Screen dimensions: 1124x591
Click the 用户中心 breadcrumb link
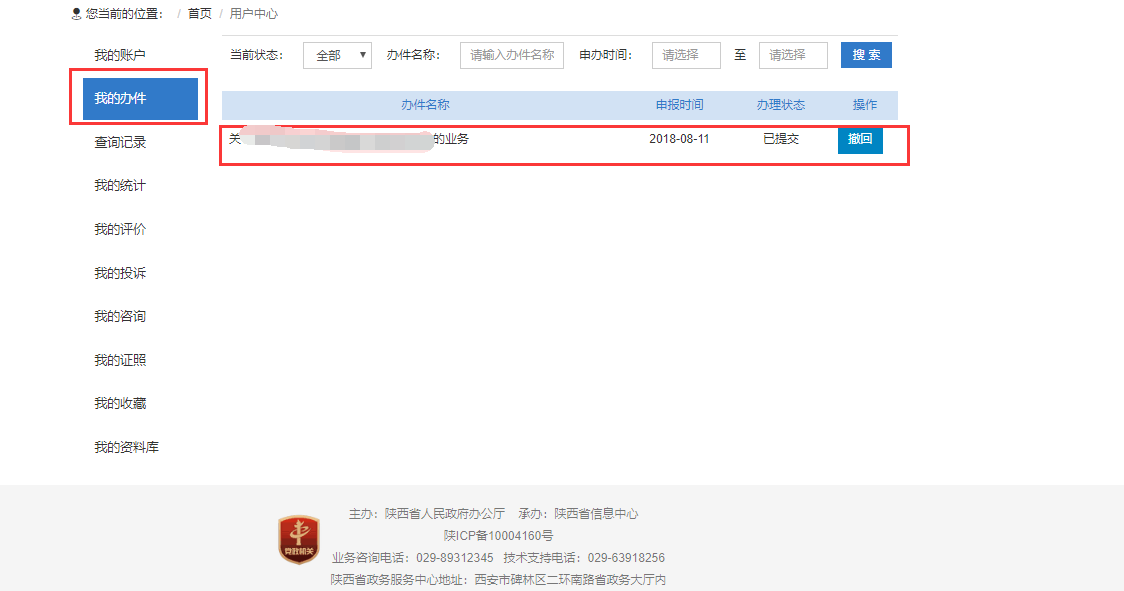tap(254, 14)
